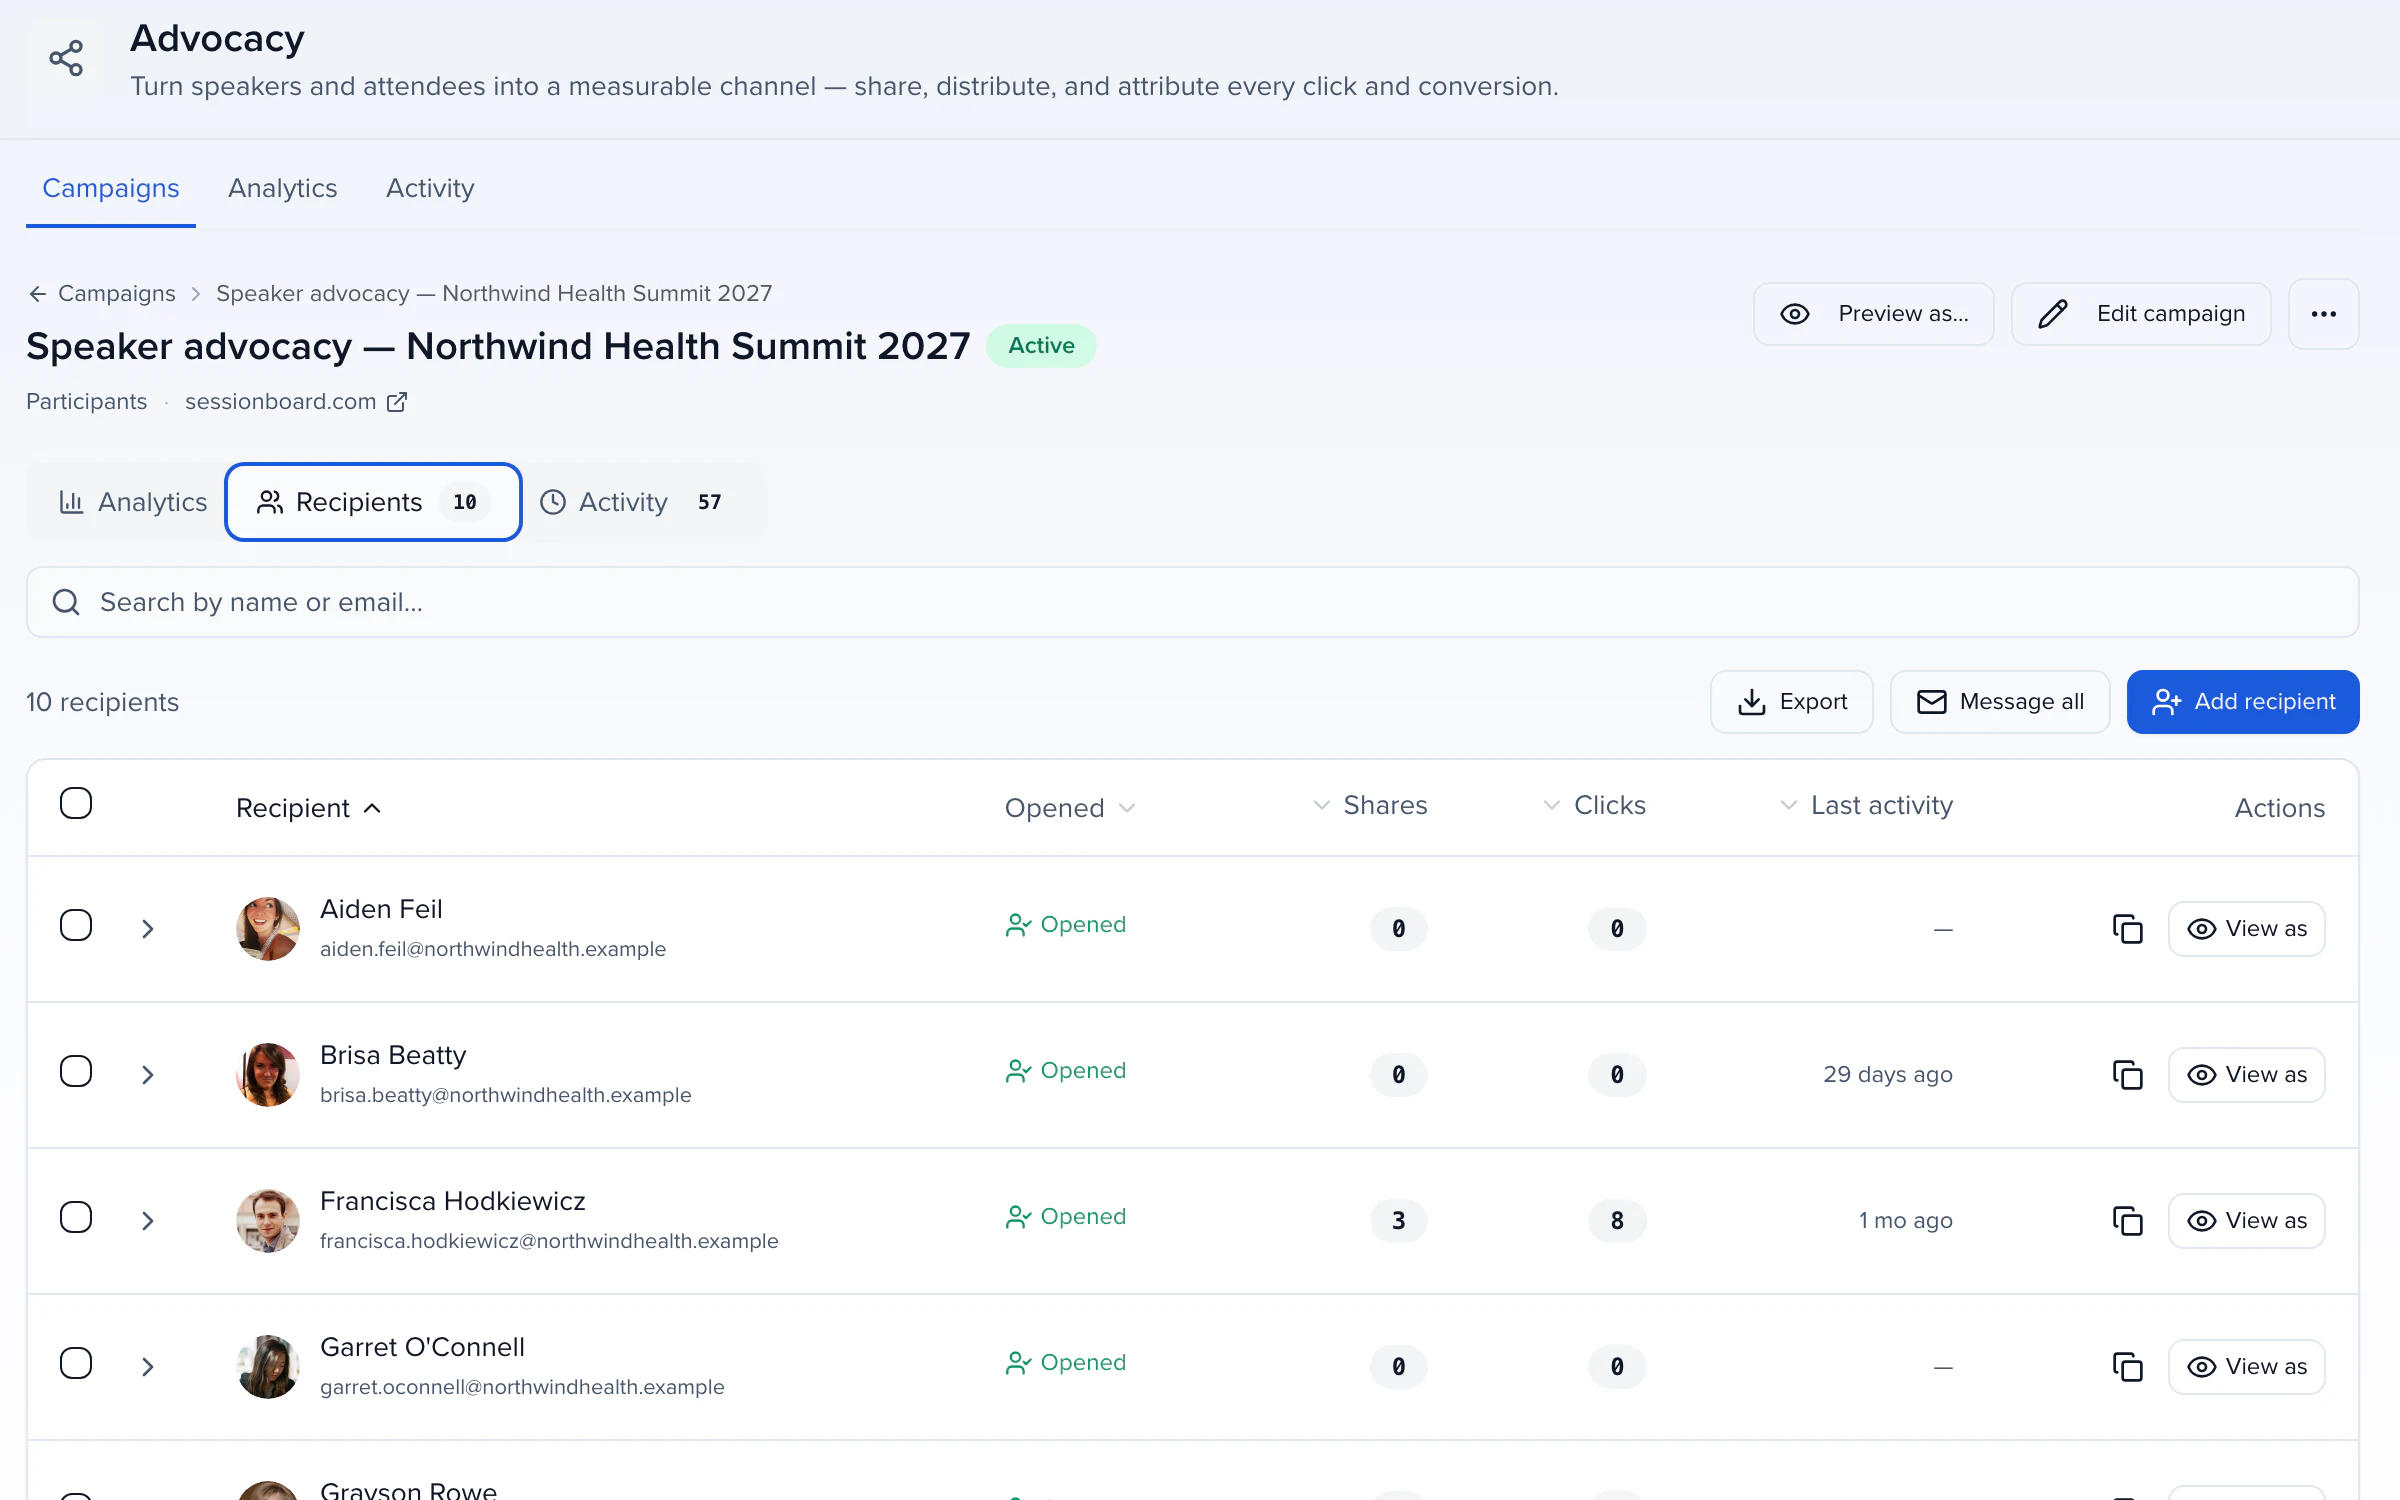Image resolution: width=2400 pixels, height=1500 pixels.
Task: Expand the Brisa Beatty row
Action: tap(148, 1075)
